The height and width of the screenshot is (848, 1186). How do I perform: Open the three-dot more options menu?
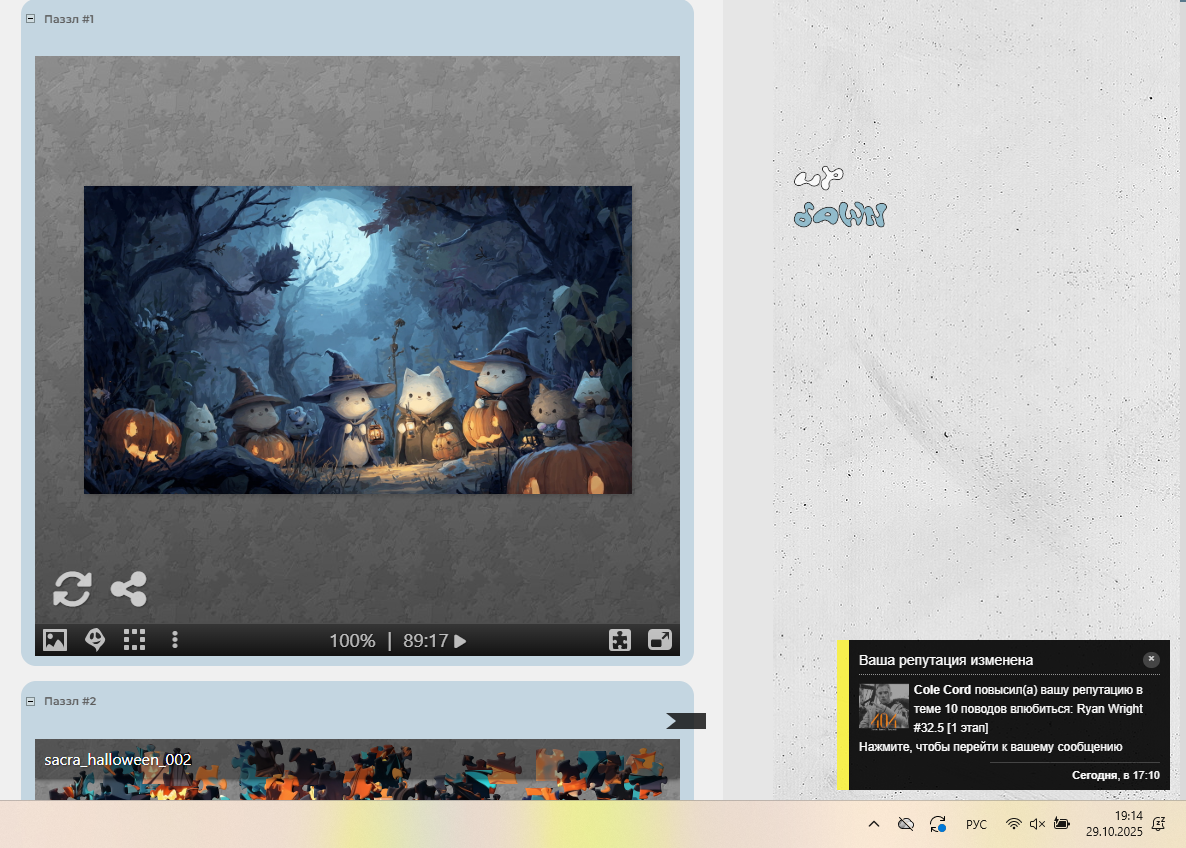click(x=175, y=640)
